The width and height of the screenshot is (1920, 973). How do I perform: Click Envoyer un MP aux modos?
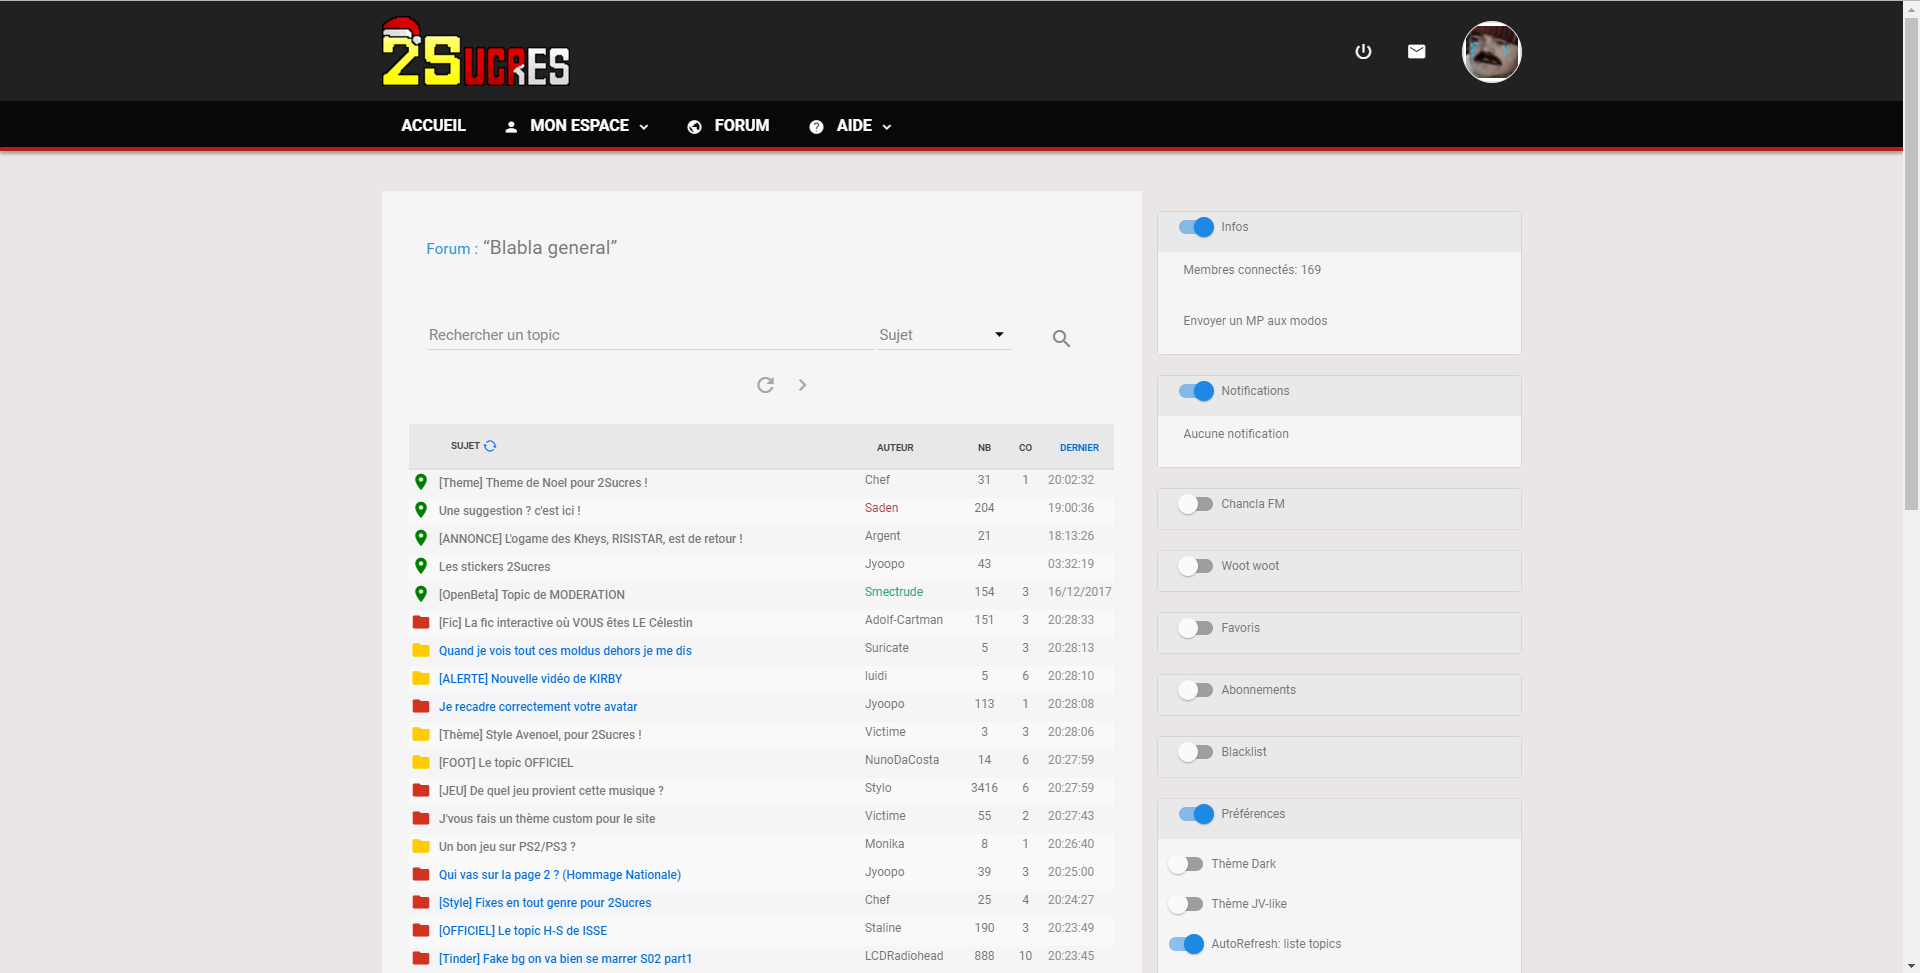[x=1255, y=321]
